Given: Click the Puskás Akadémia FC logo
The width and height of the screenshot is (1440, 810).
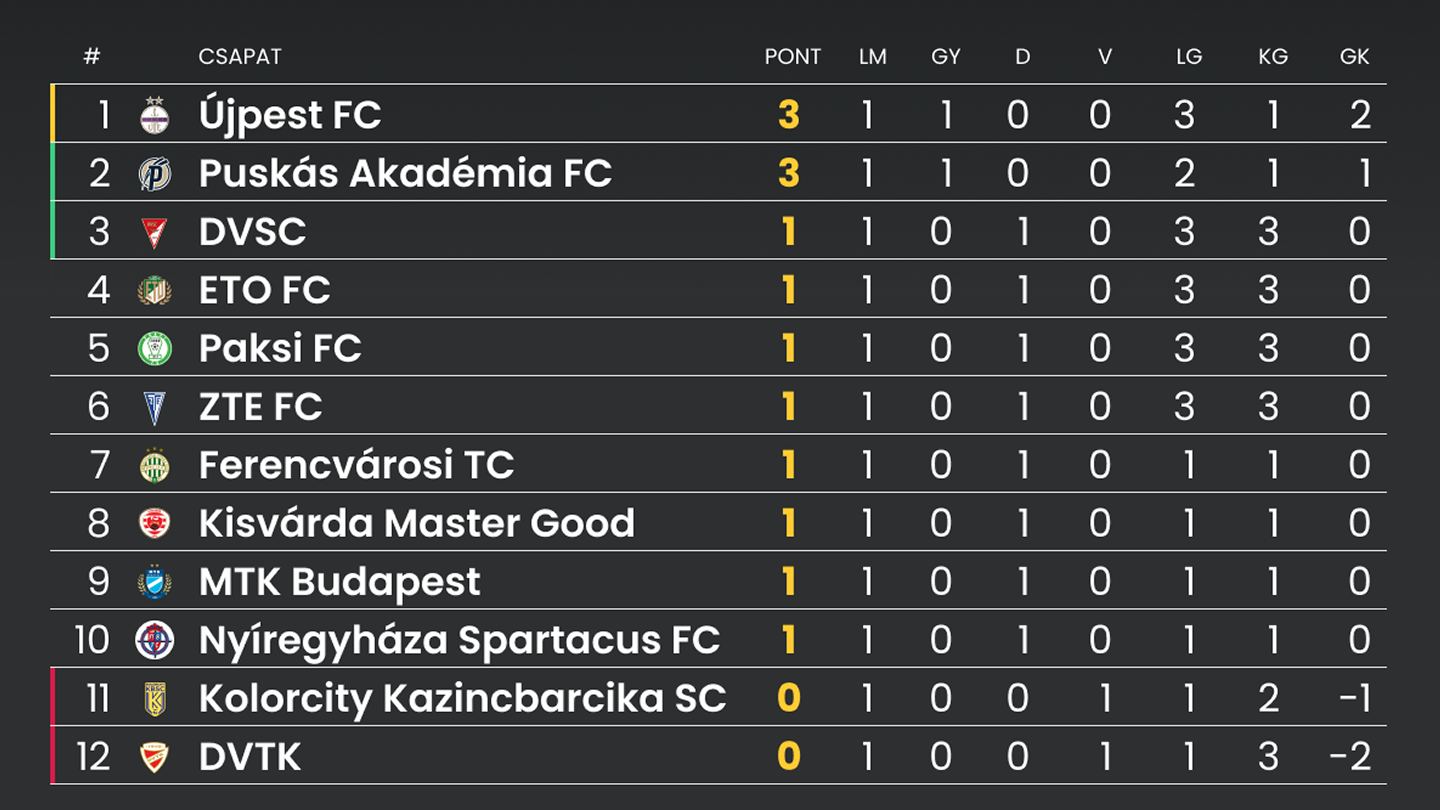Looking at the screenshot, I should [154, 174].
